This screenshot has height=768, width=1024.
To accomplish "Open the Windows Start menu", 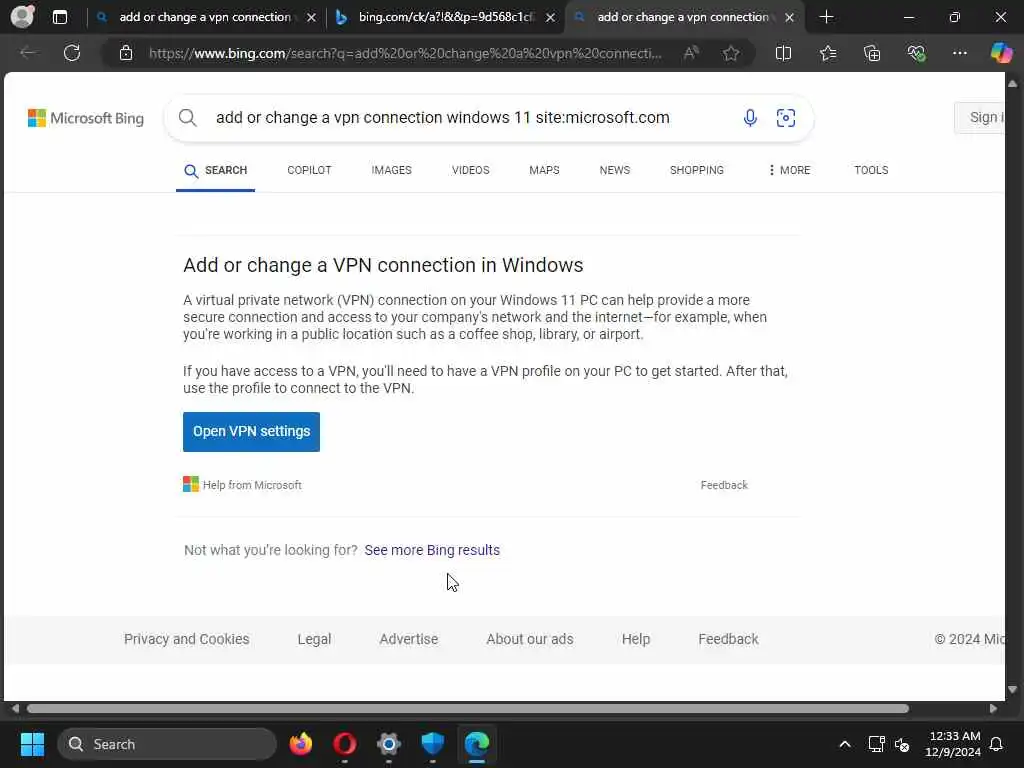I will click(x=32, y=744).
